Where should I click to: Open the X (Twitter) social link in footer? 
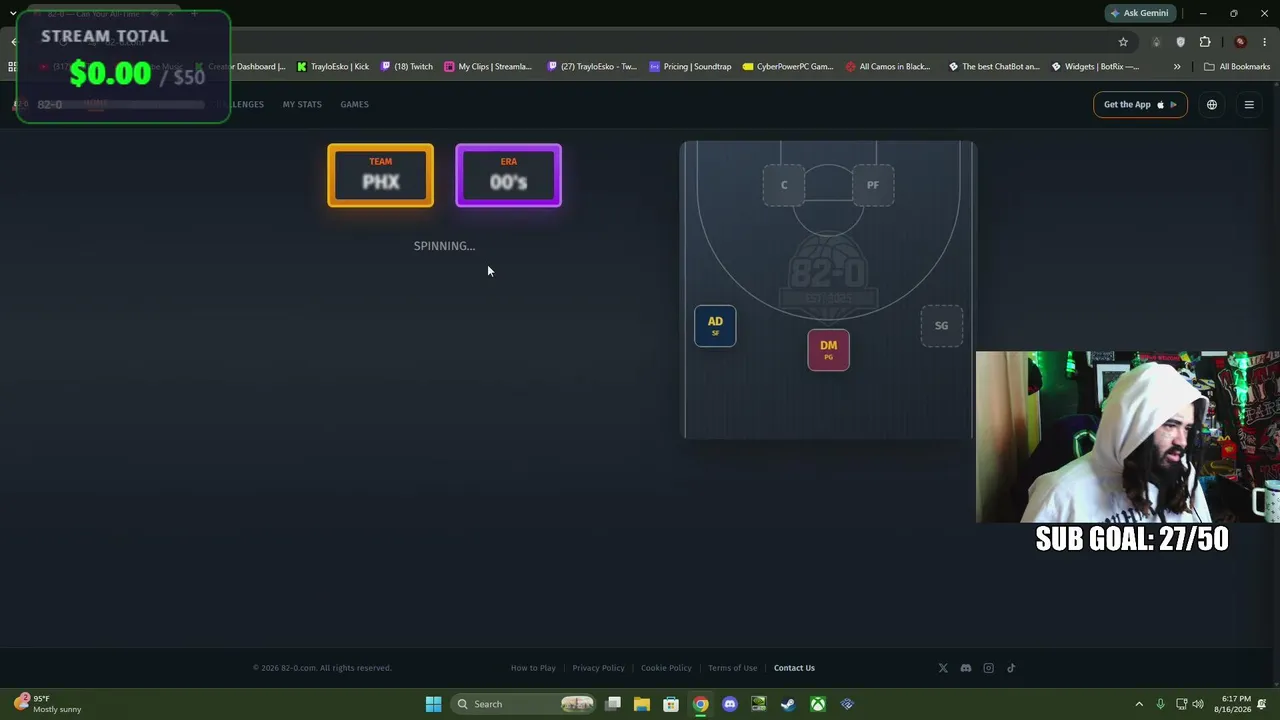[943, 668]
